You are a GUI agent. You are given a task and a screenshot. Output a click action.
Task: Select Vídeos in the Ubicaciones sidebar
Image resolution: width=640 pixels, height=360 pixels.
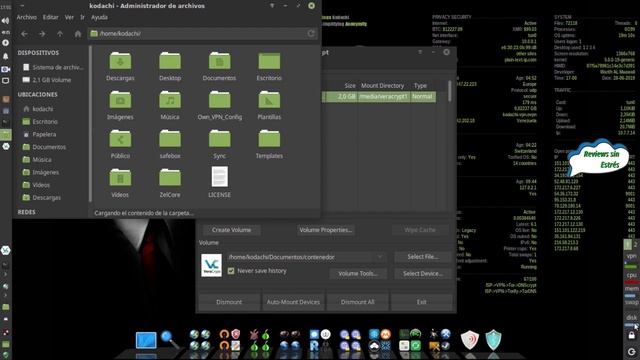click(x=36, y=185)
